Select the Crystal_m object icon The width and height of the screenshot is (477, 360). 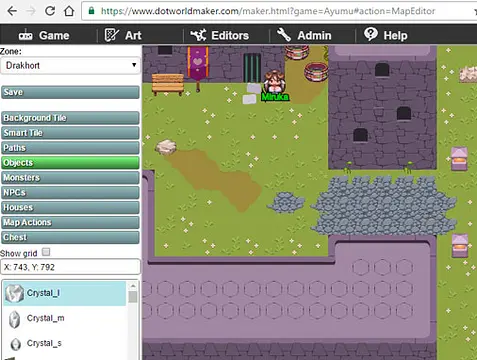click(14, 319)
